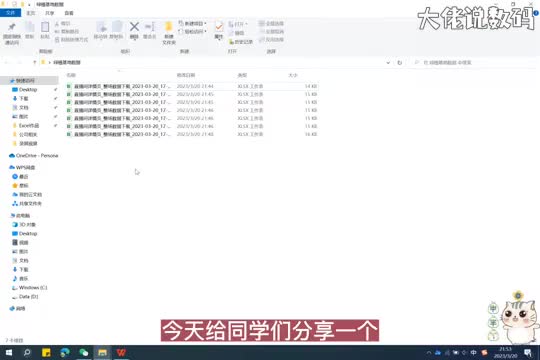Open the Customize Quick Access Toolbar arrow

(29, 4)
